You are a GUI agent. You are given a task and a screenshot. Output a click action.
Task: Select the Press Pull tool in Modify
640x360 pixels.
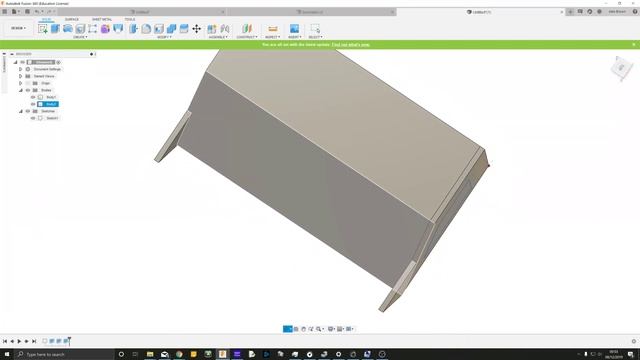(133, 29)
